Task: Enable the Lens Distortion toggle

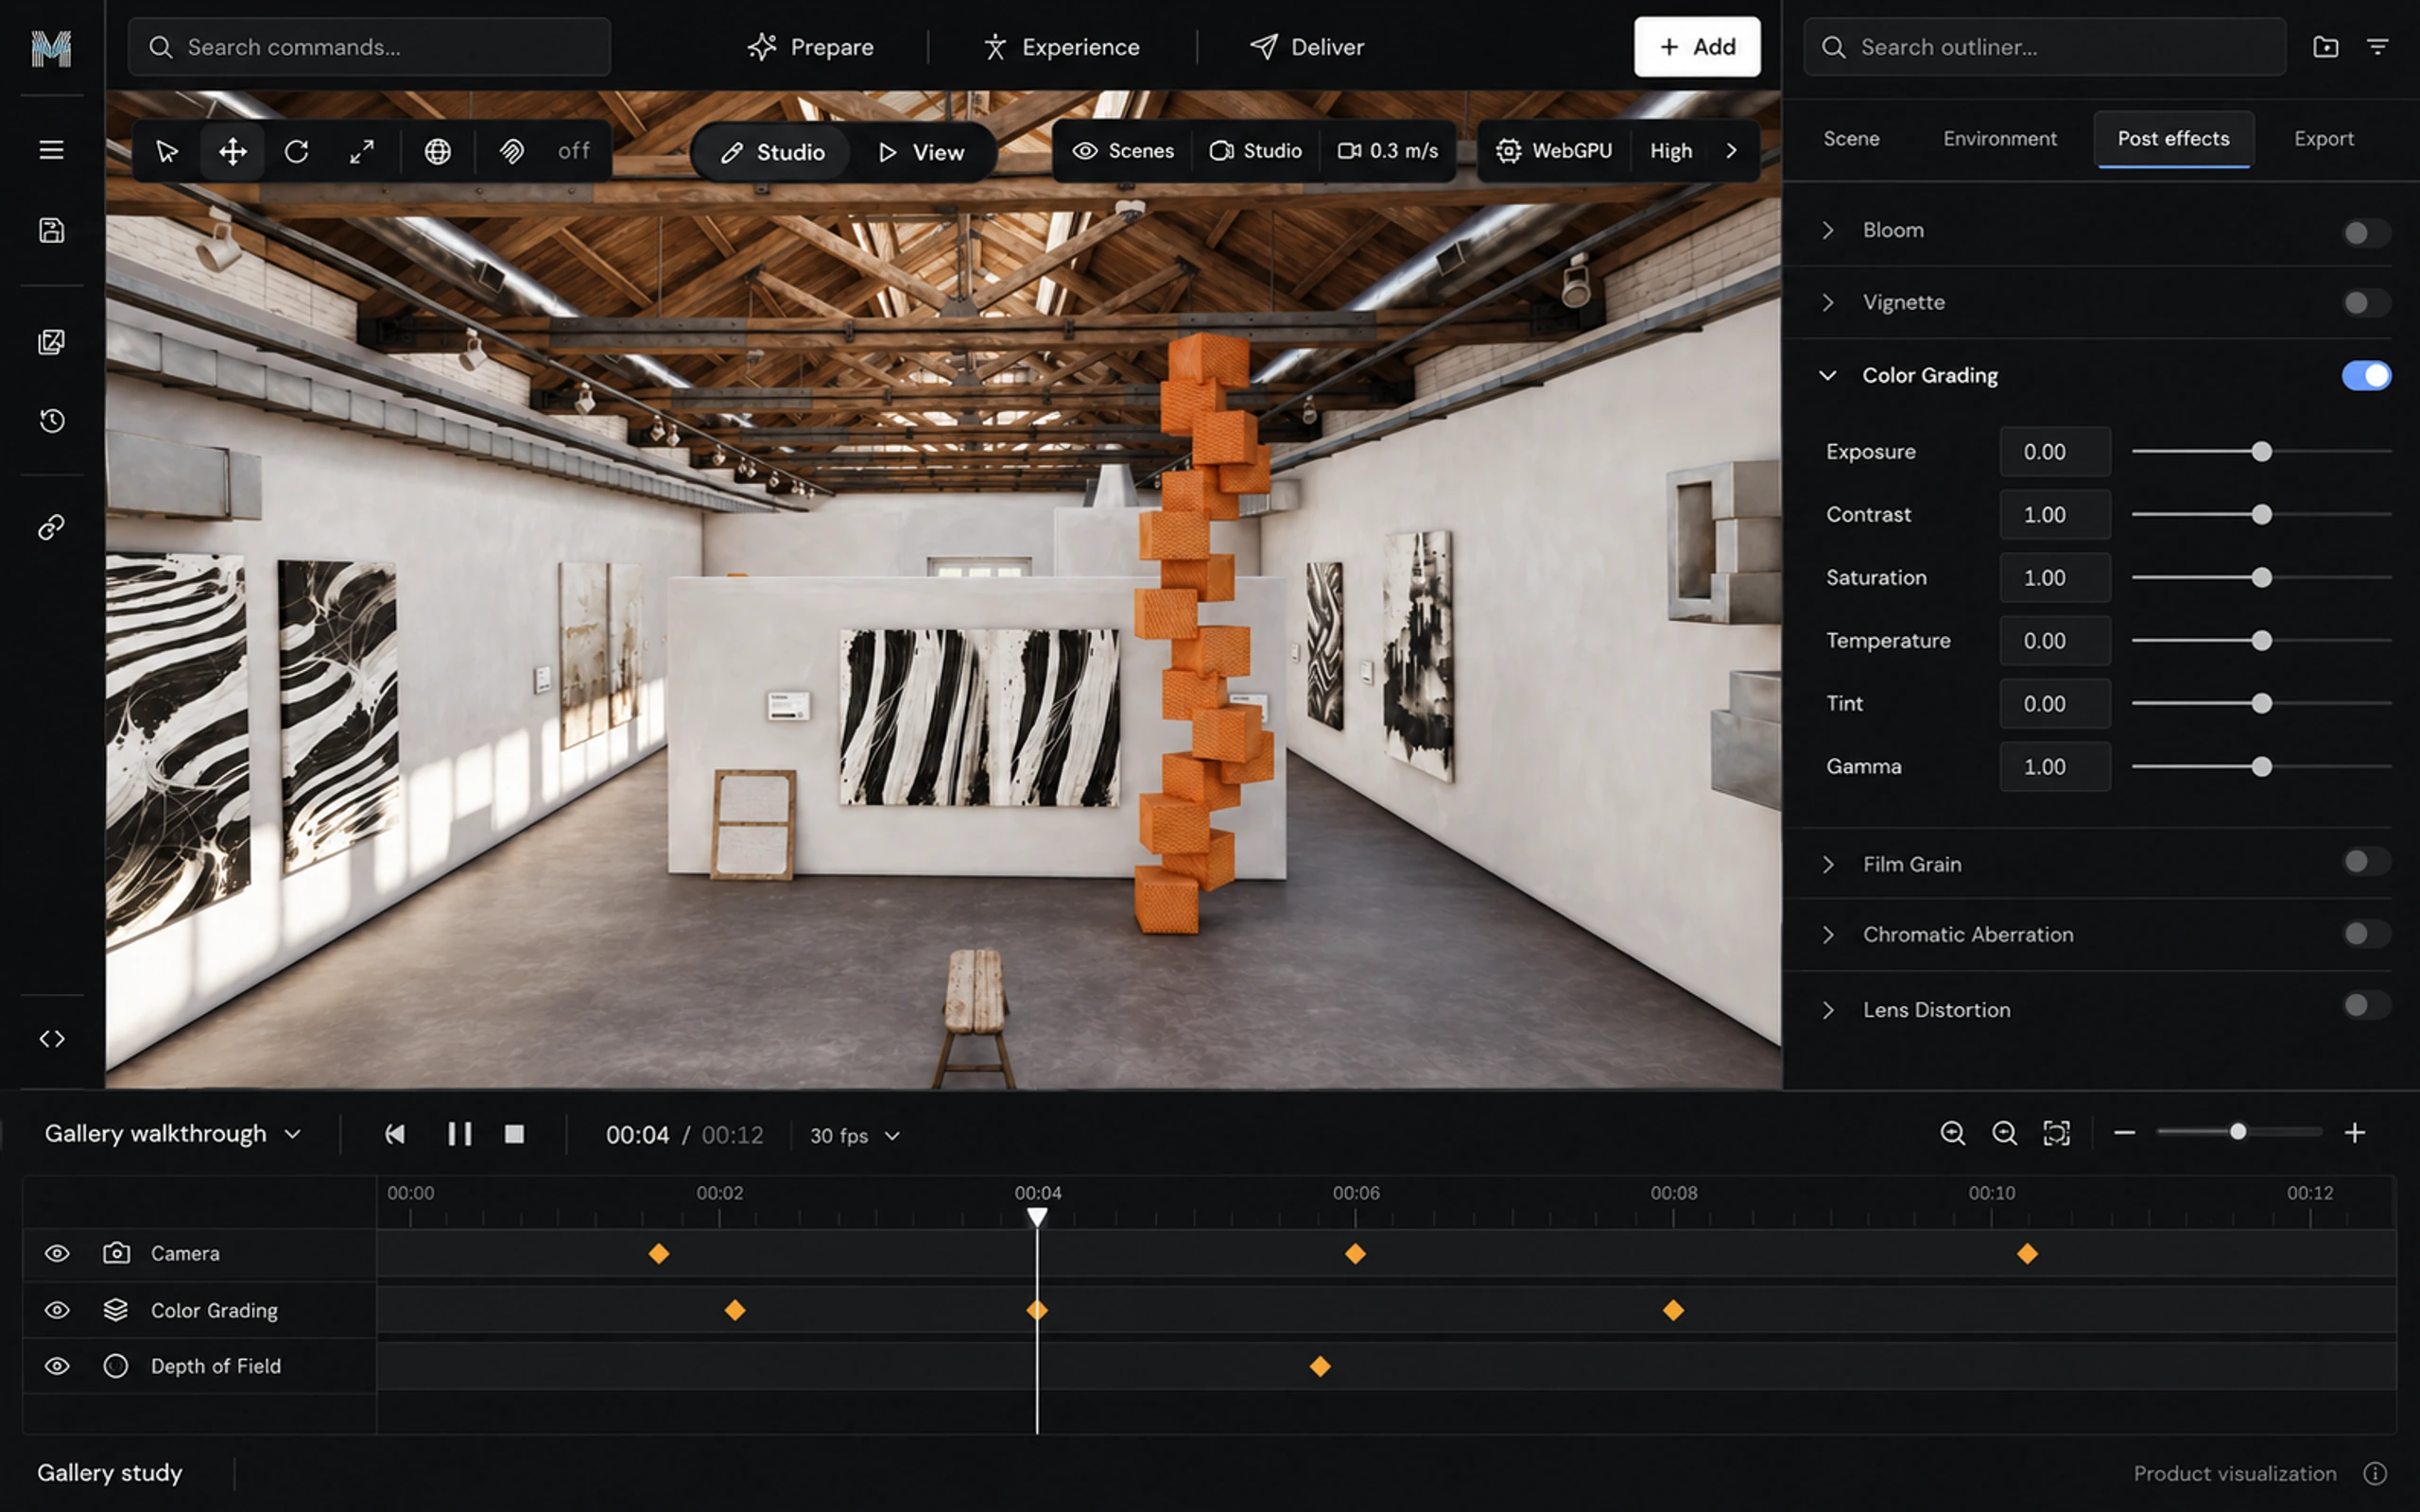Action: click(2366, 1005)
